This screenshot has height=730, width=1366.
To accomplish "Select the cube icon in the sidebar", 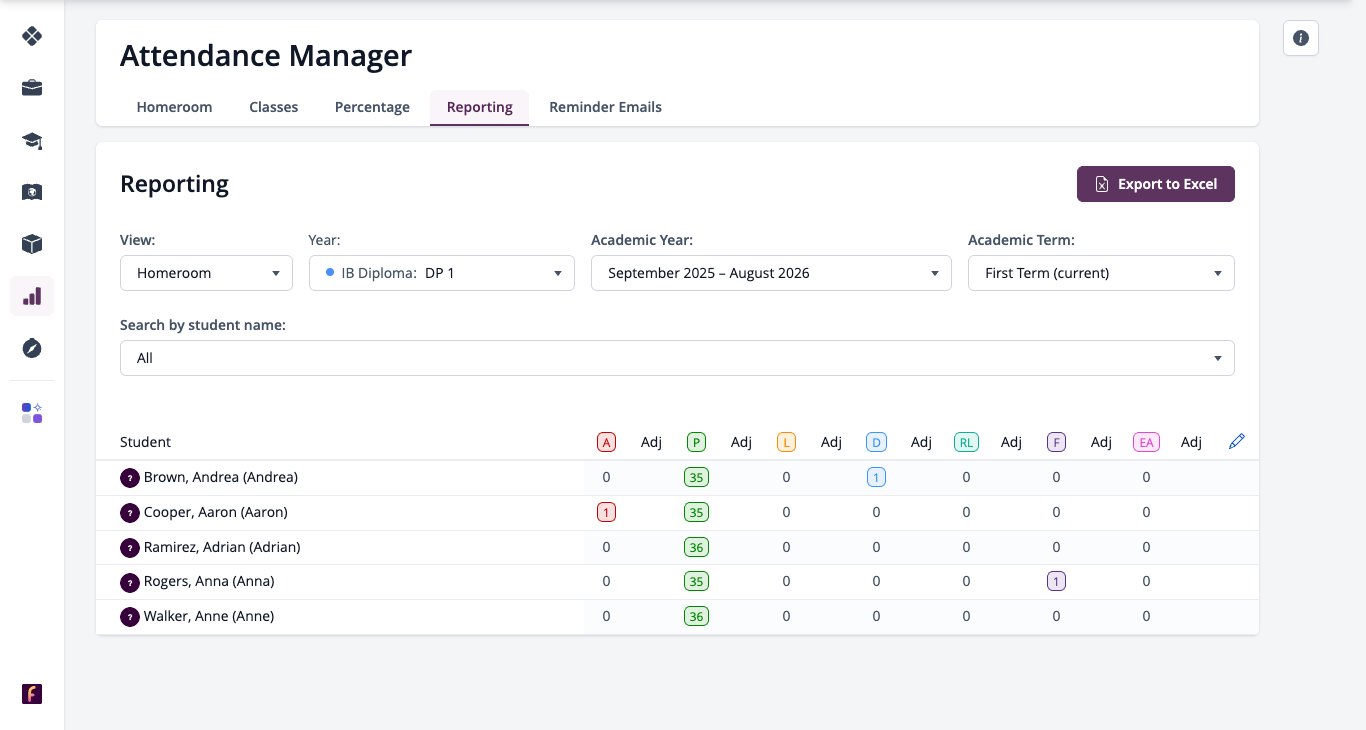I will (x=32, y=244).
